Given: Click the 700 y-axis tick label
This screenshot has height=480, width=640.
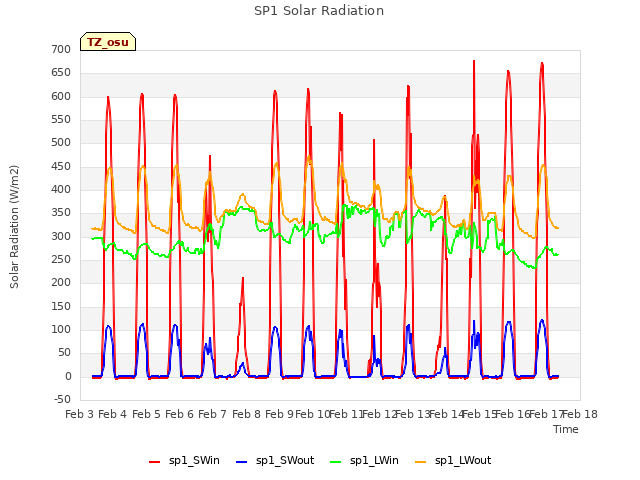Looking at the screenshot, I should [x=61, y=49].
